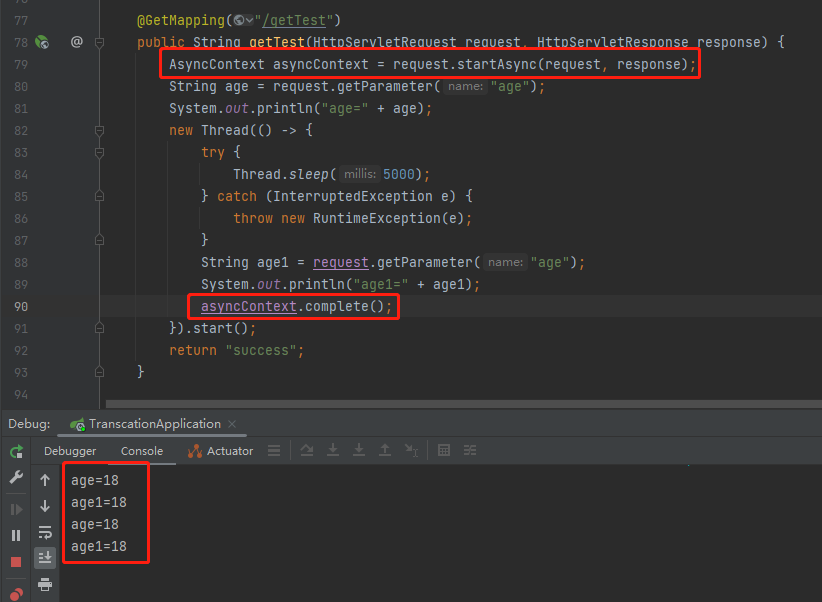Click the "age1=" string on line 89
Image resolution: width=822 pixels, height=602 pixels.
point(381,284)
